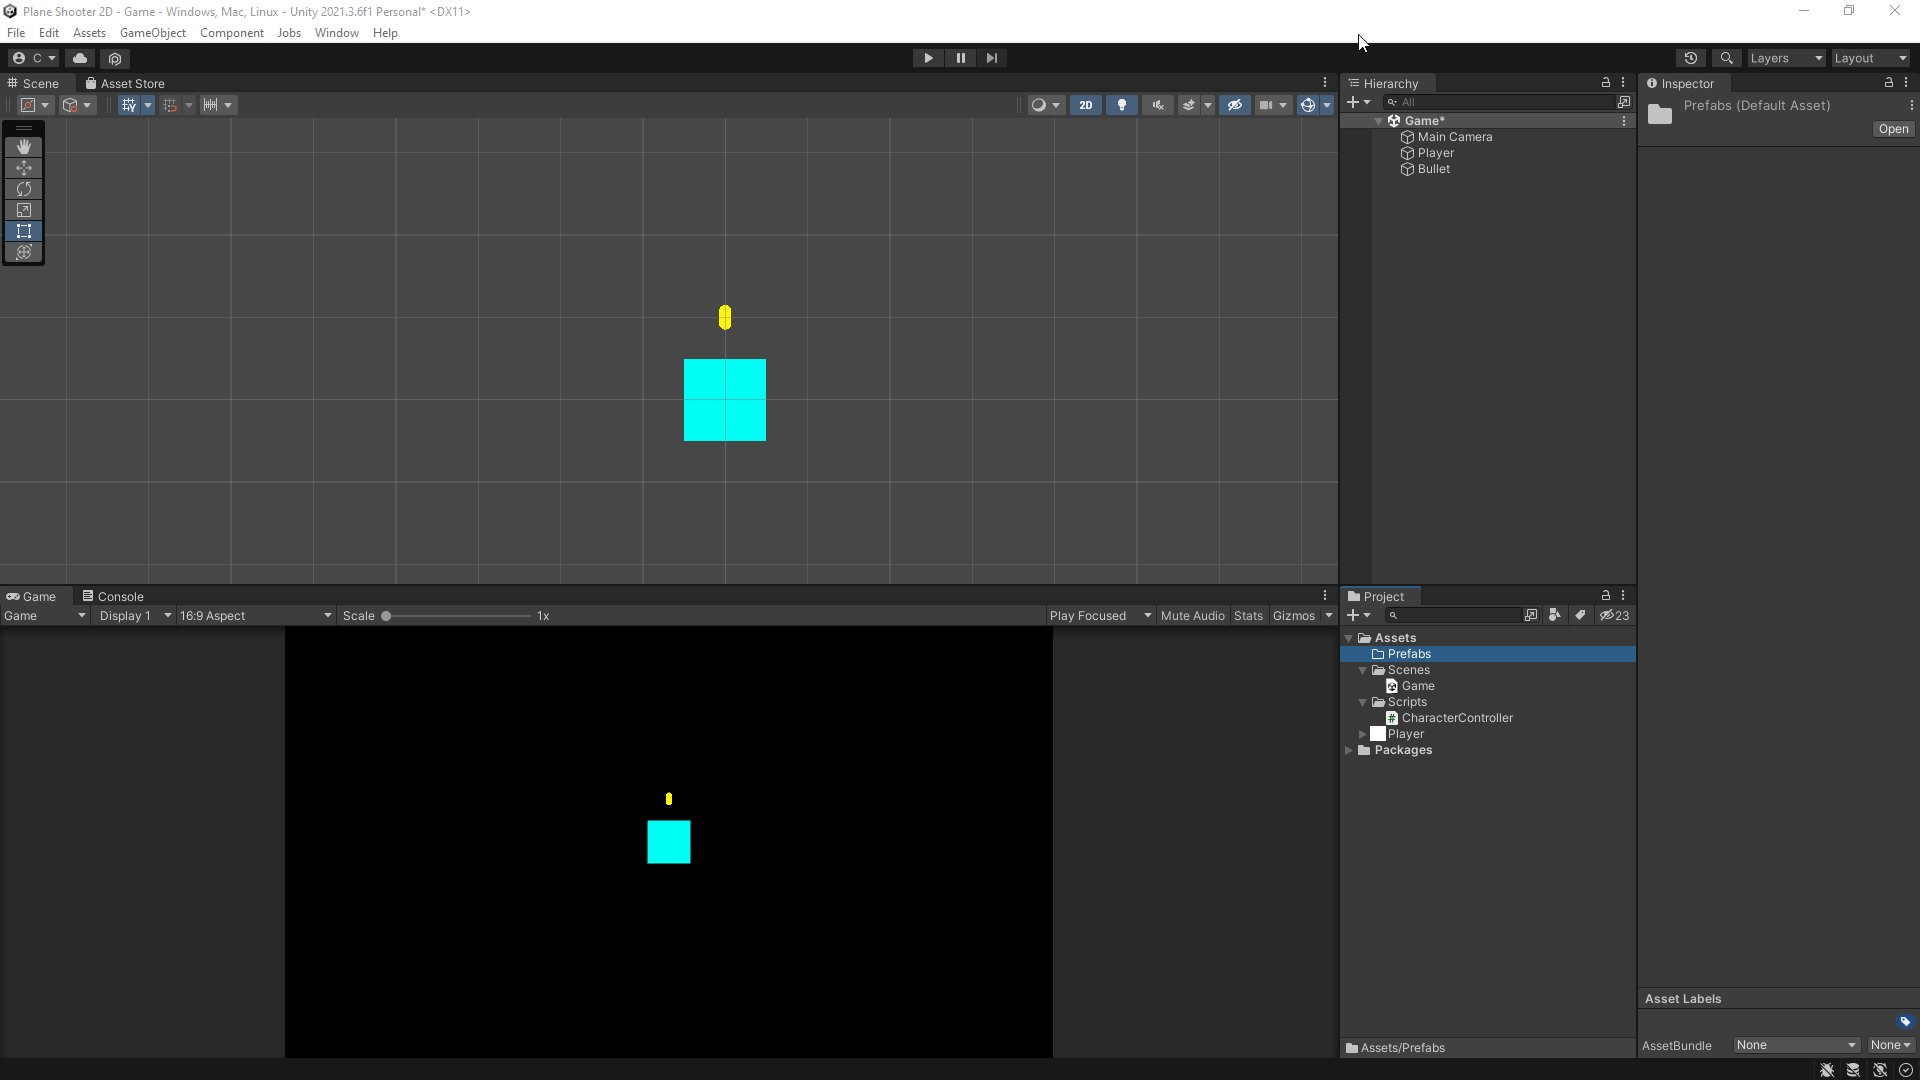This screenshot has width=1920, height=1080.
Task: Open the Unity cloud services icon
Action: click(80, 58)
